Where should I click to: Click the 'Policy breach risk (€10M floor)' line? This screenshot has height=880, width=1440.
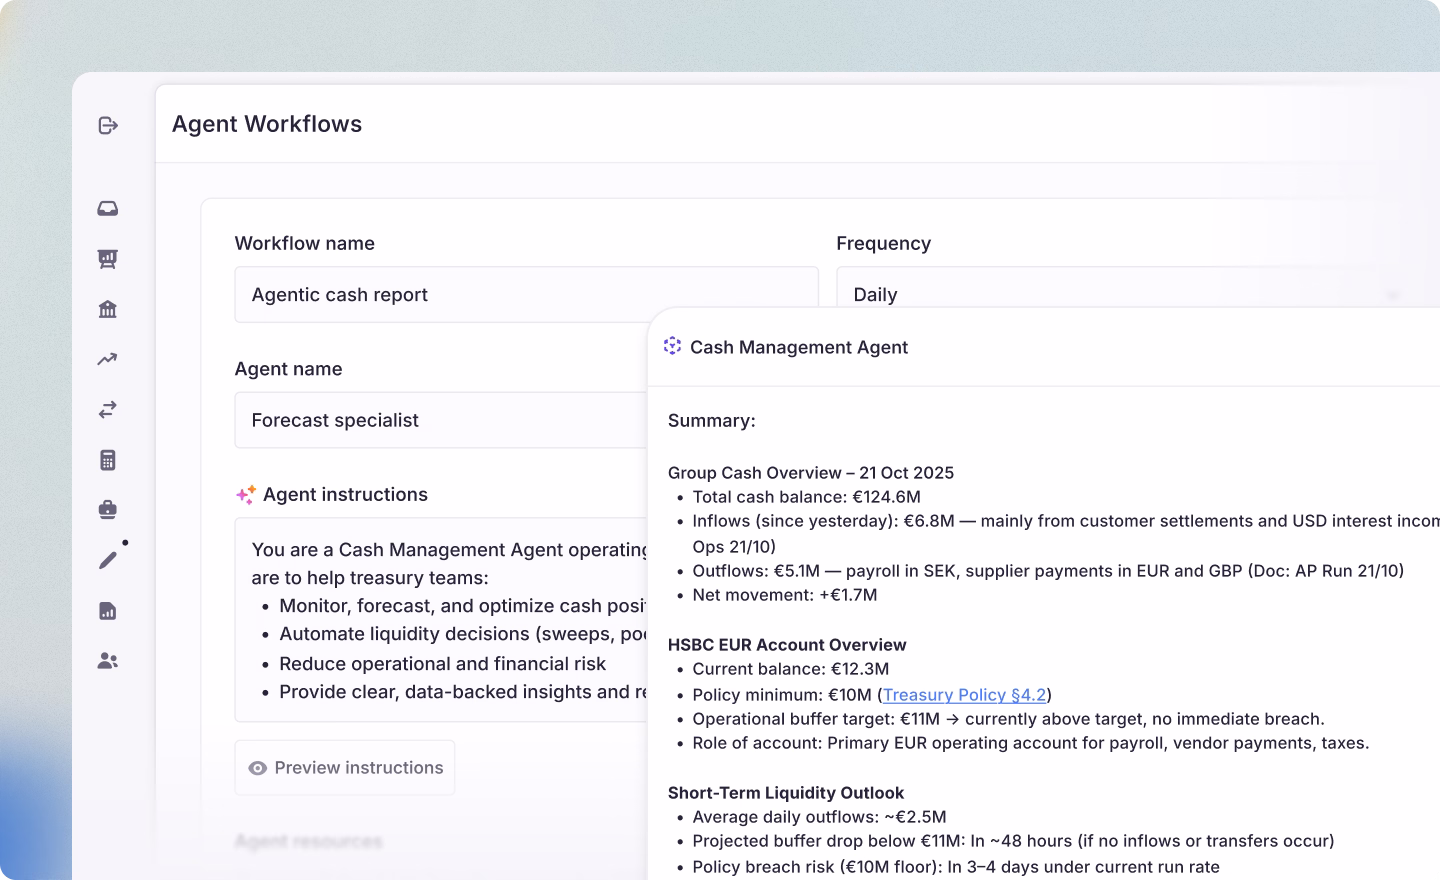pyautogui.click(x=956, y=867)
